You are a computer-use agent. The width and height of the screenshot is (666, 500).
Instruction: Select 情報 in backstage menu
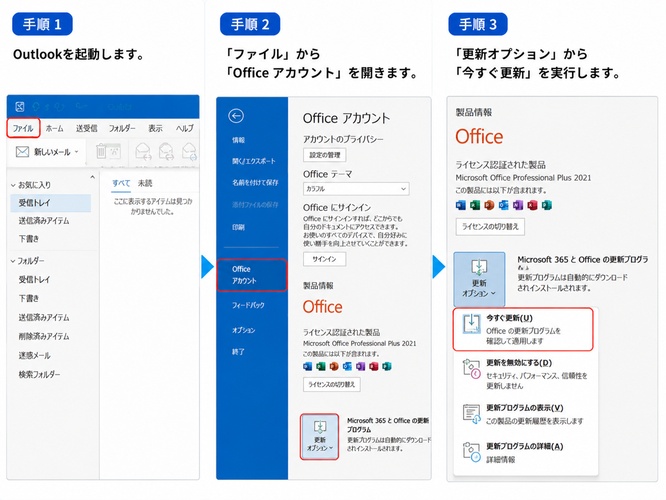[x=238, y=140]
